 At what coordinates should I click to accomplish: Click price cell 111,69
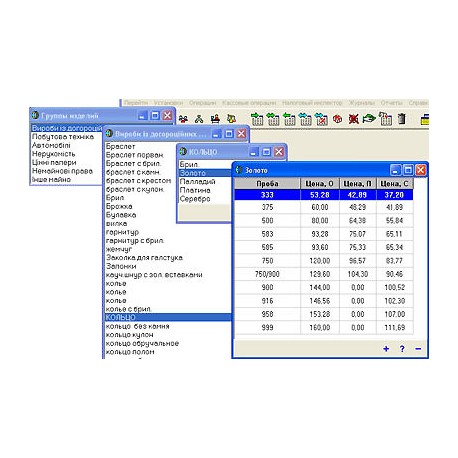pyautogui.click(x=395, y=327)
